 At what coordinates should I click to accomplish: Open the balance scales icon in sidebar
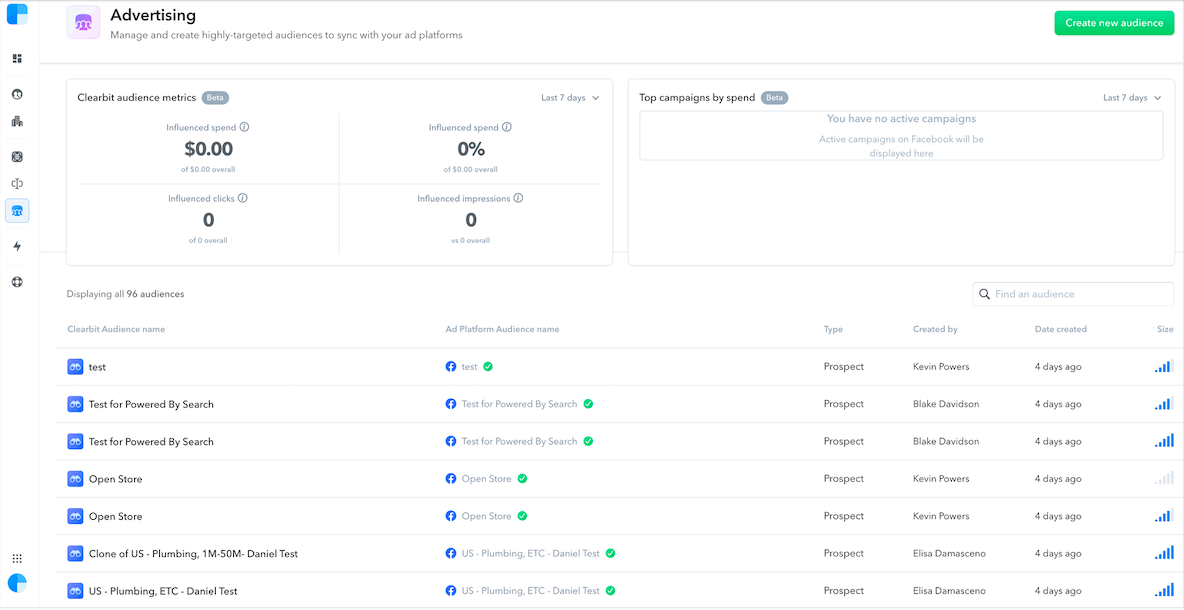[17, 183]
